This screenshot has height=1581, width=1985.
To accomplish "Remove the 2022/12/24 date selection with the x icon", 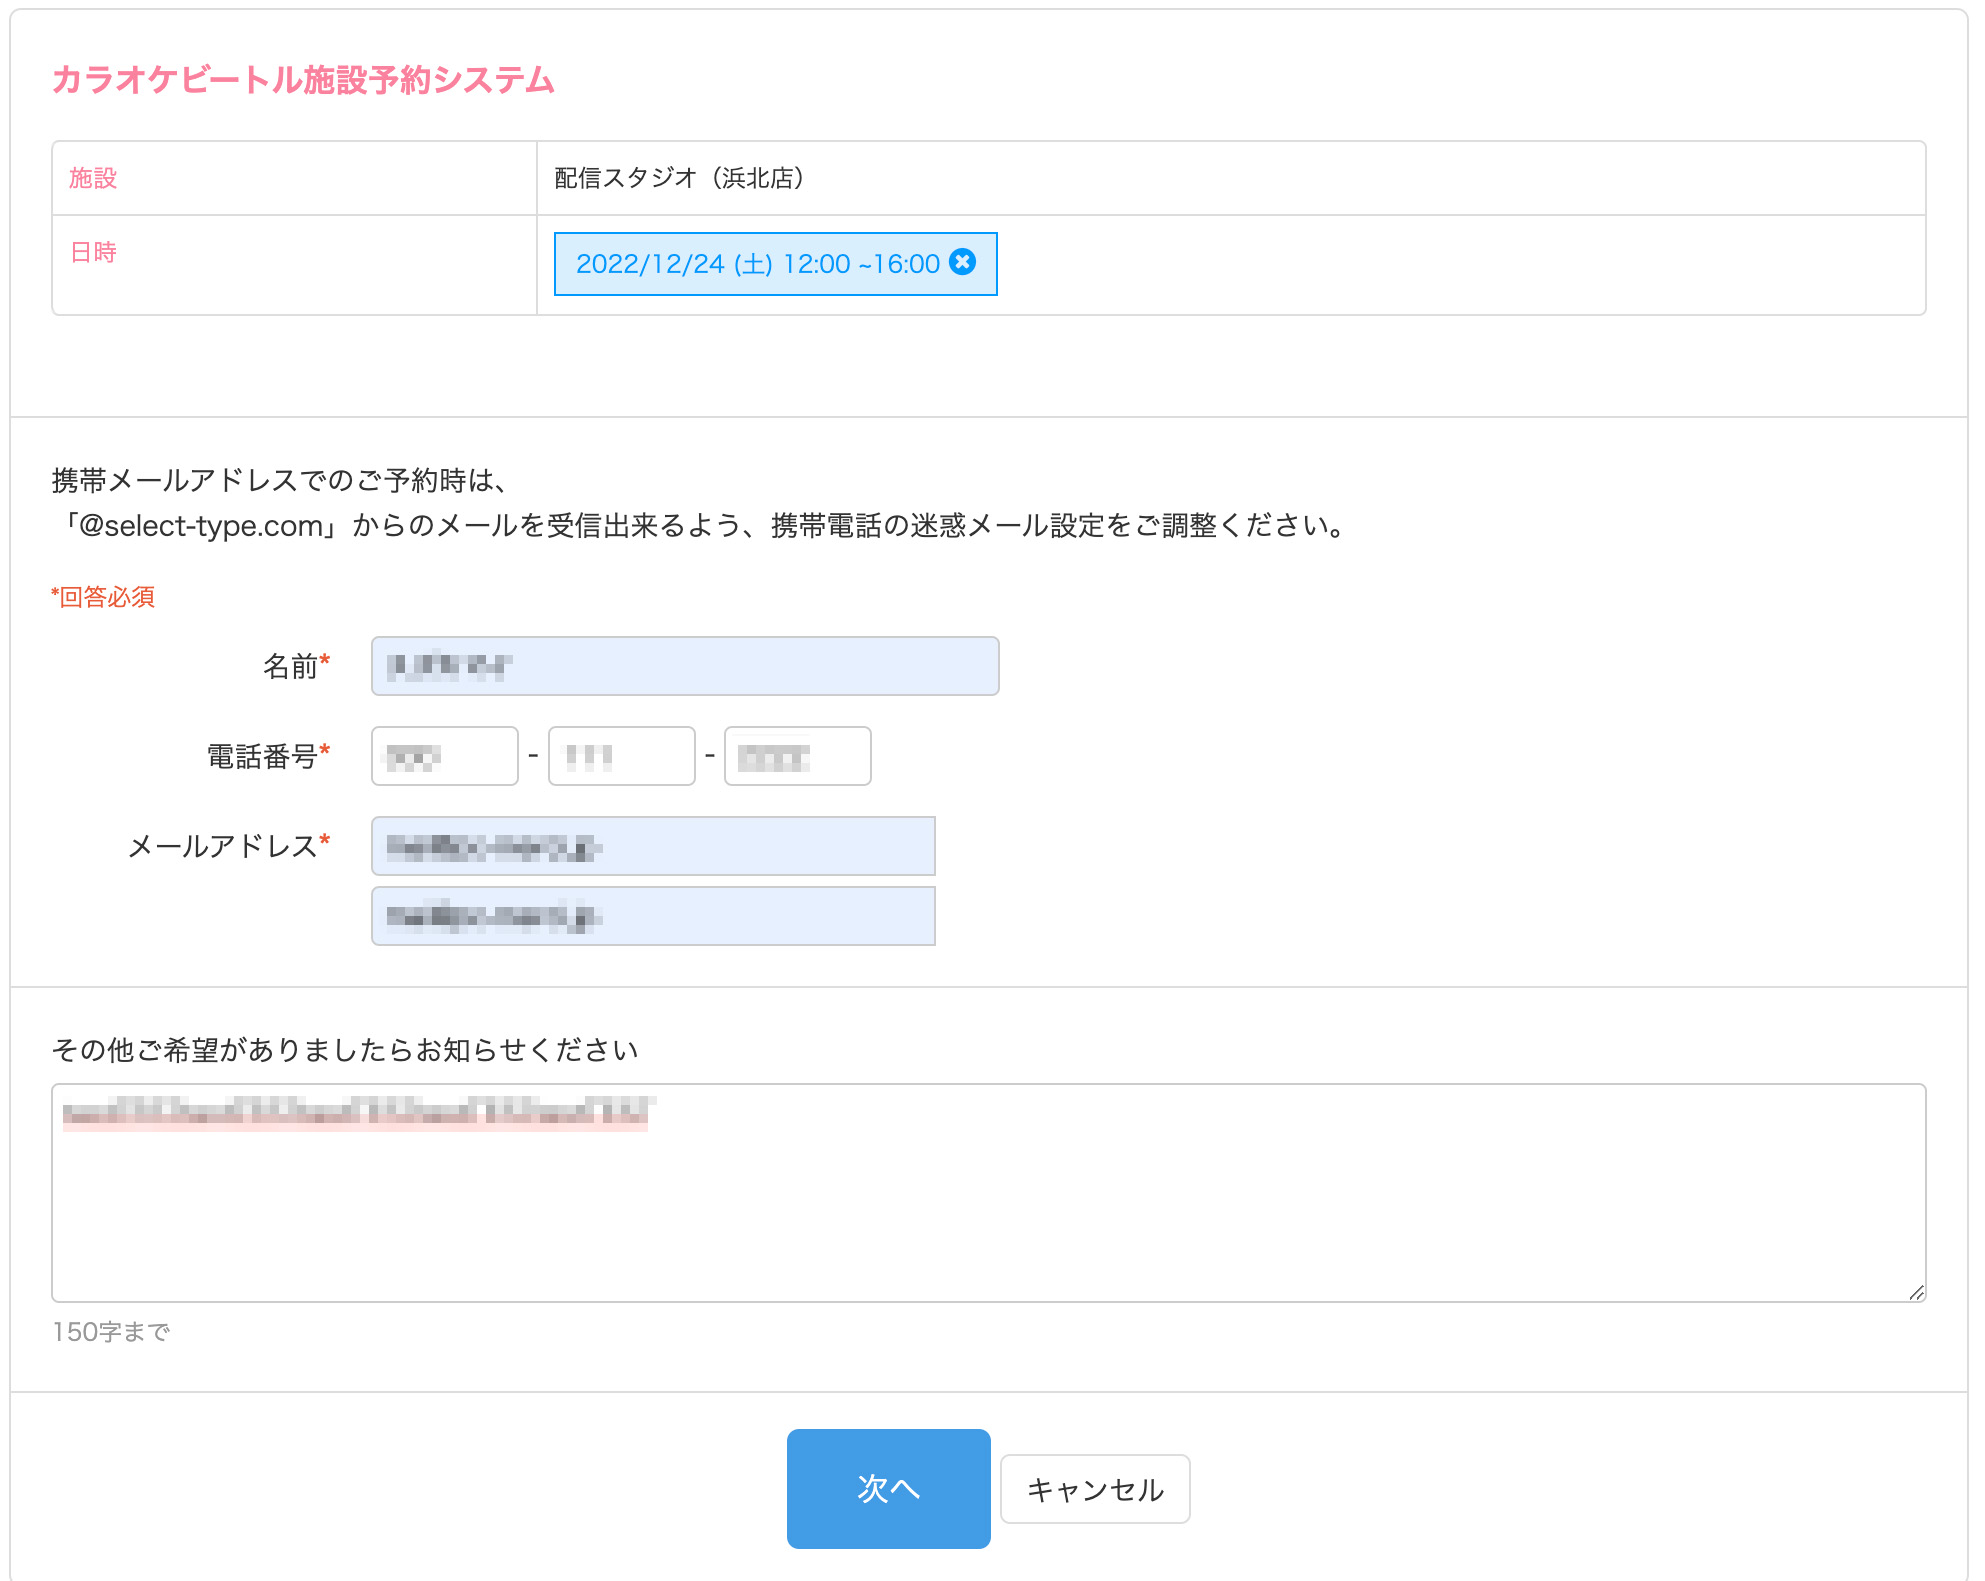I will (x=962, y=262).
